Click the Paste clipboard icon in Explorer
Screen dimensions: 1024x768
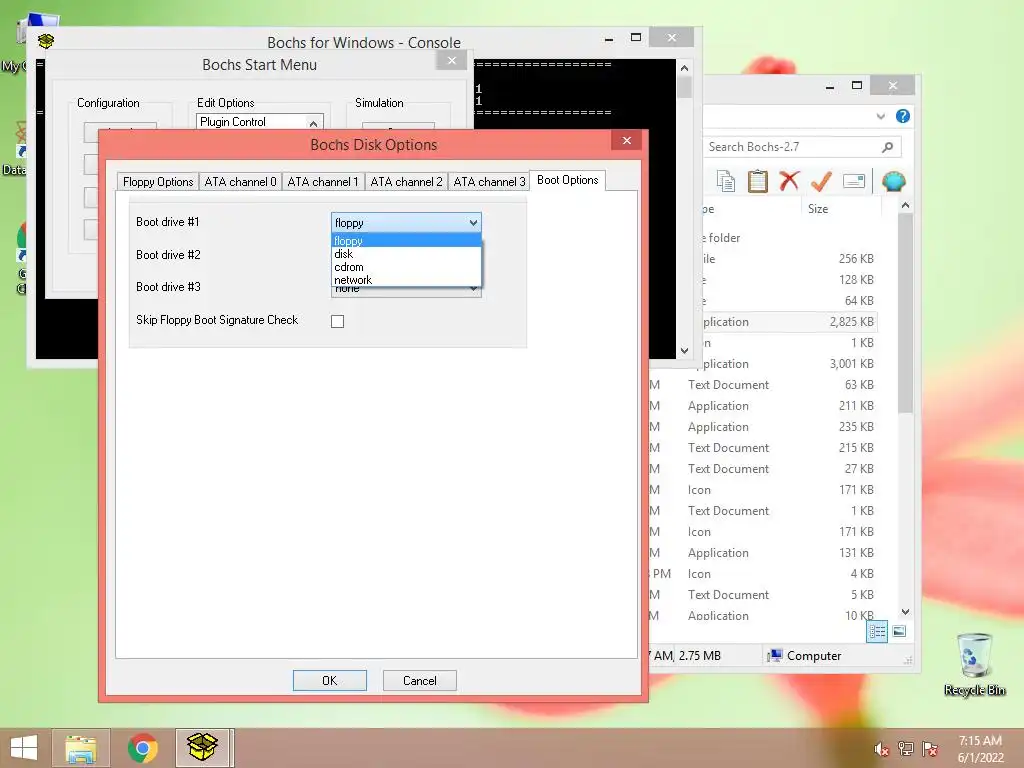point(758,181)
